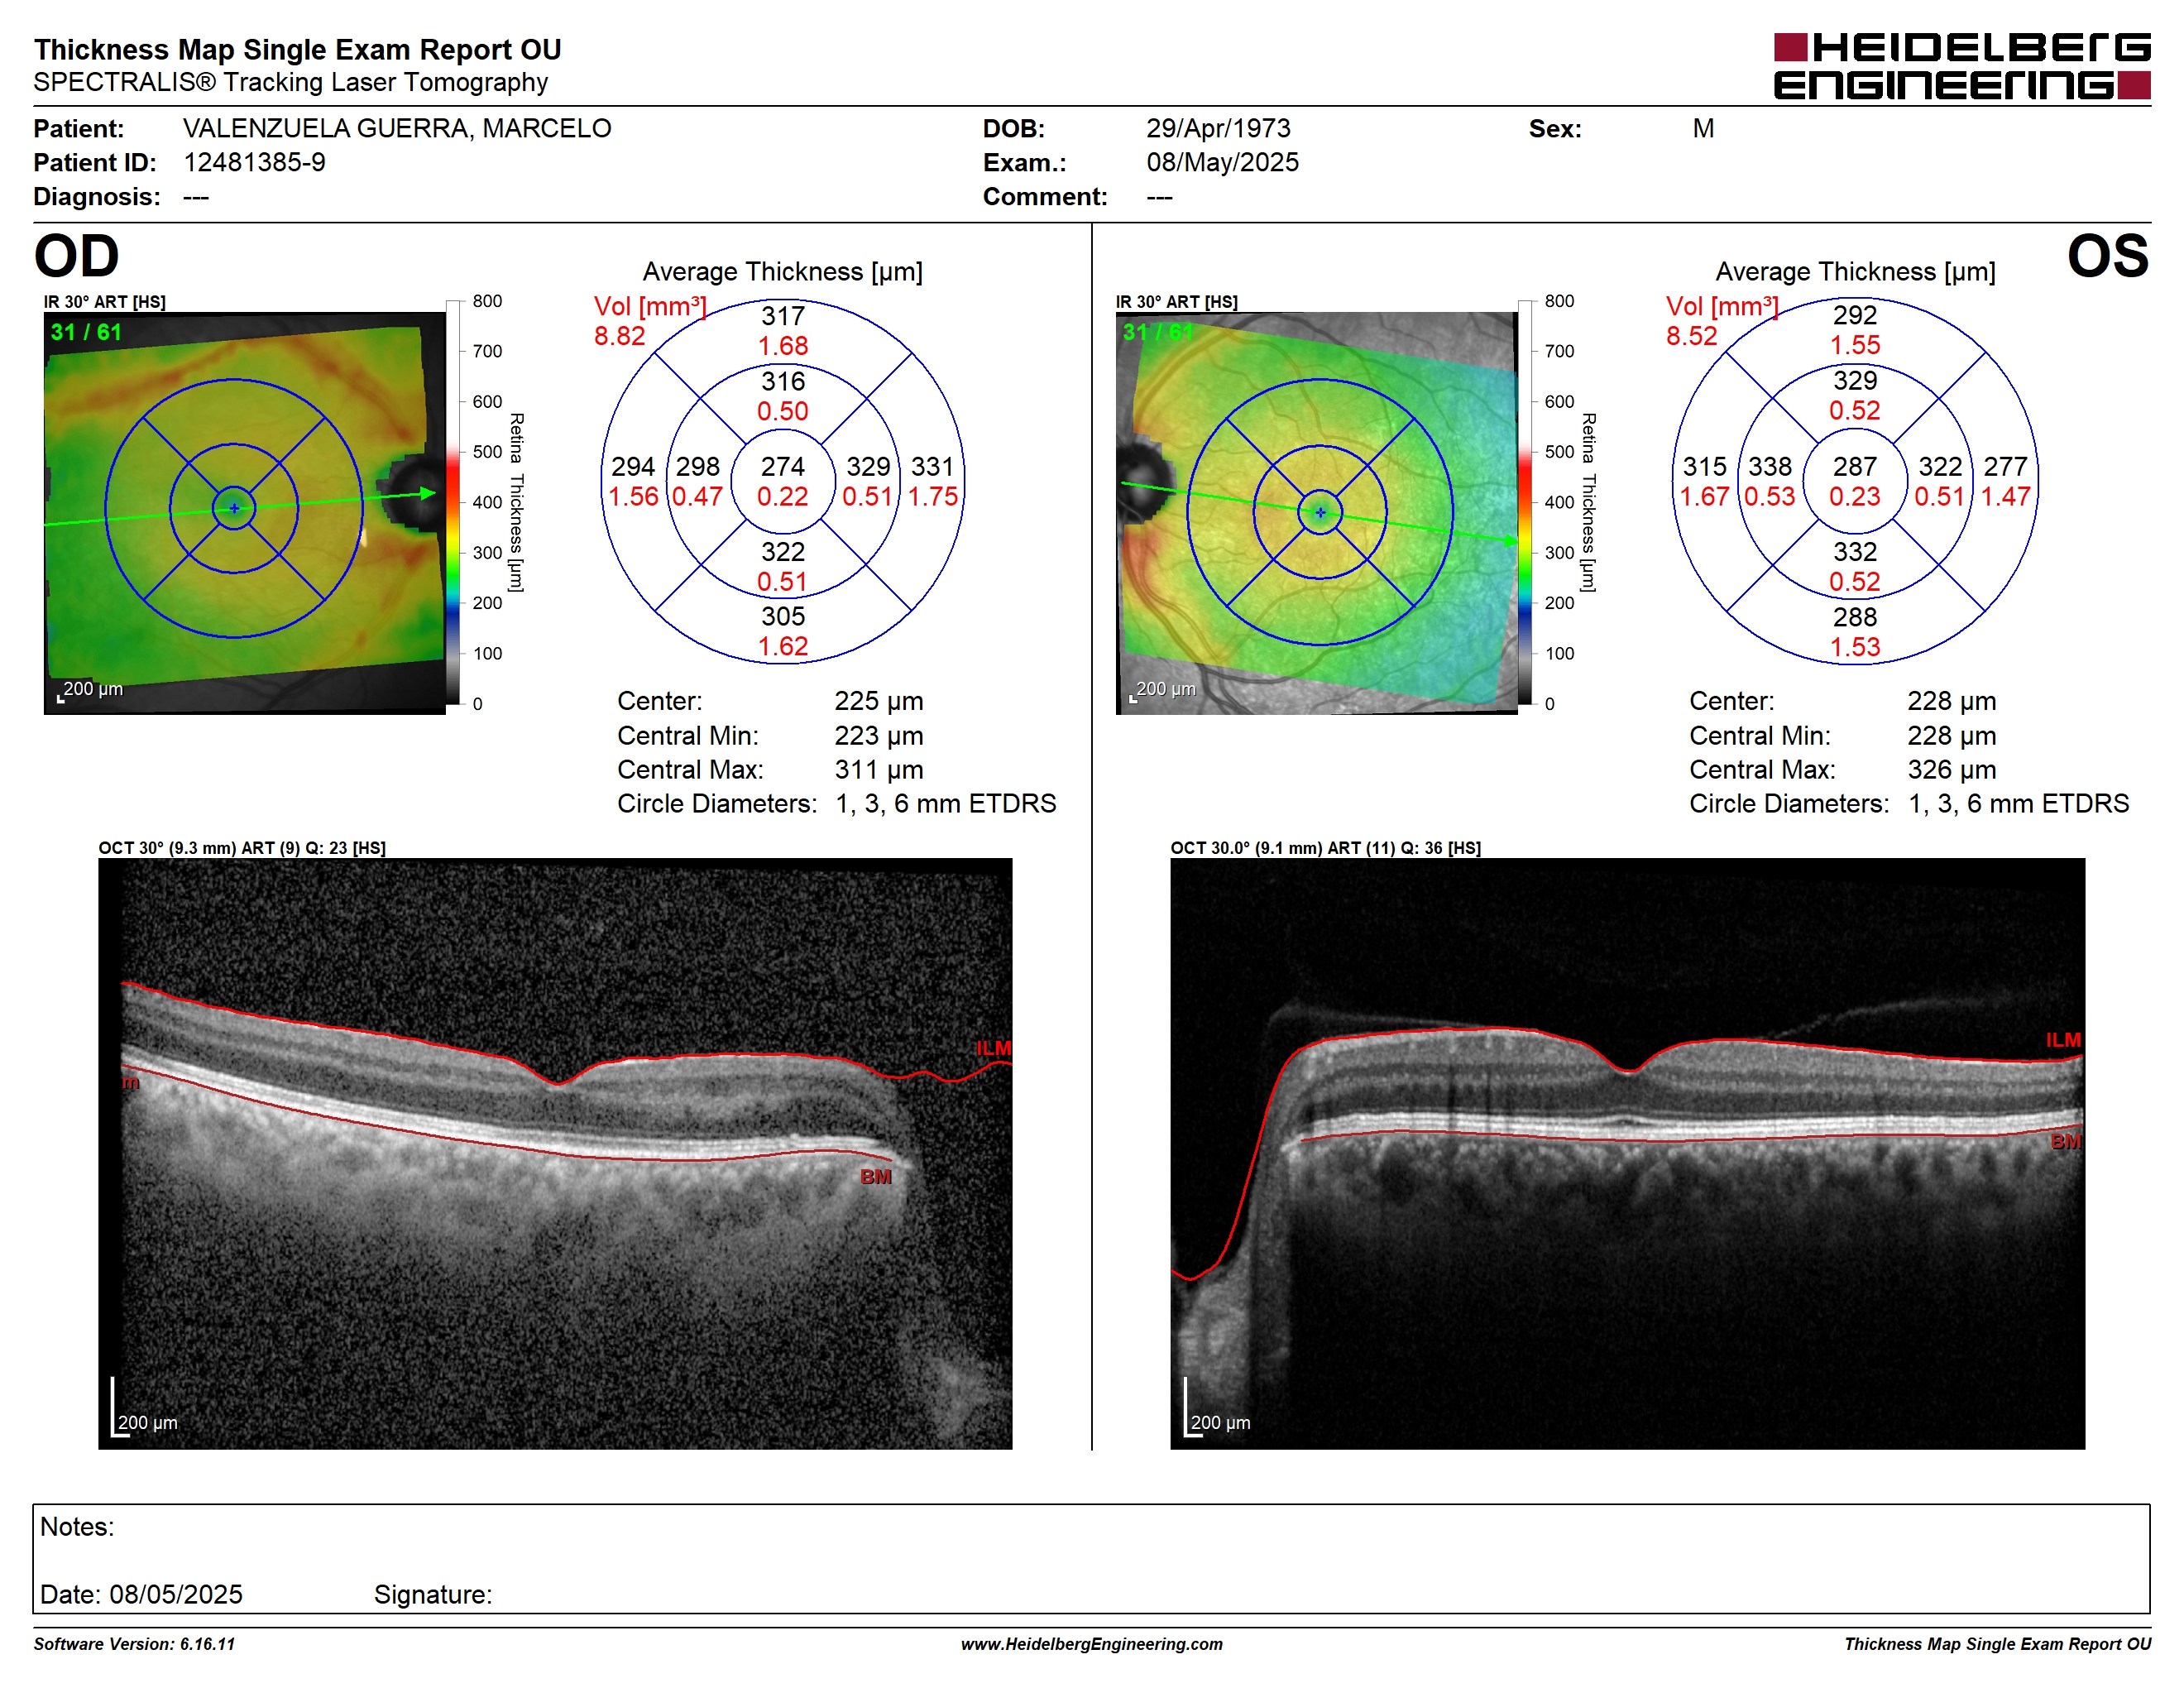Click the OS 'BM' segmentation label
Viewport: 2184px width, 1688px height.
(x=2065, y=1141)
